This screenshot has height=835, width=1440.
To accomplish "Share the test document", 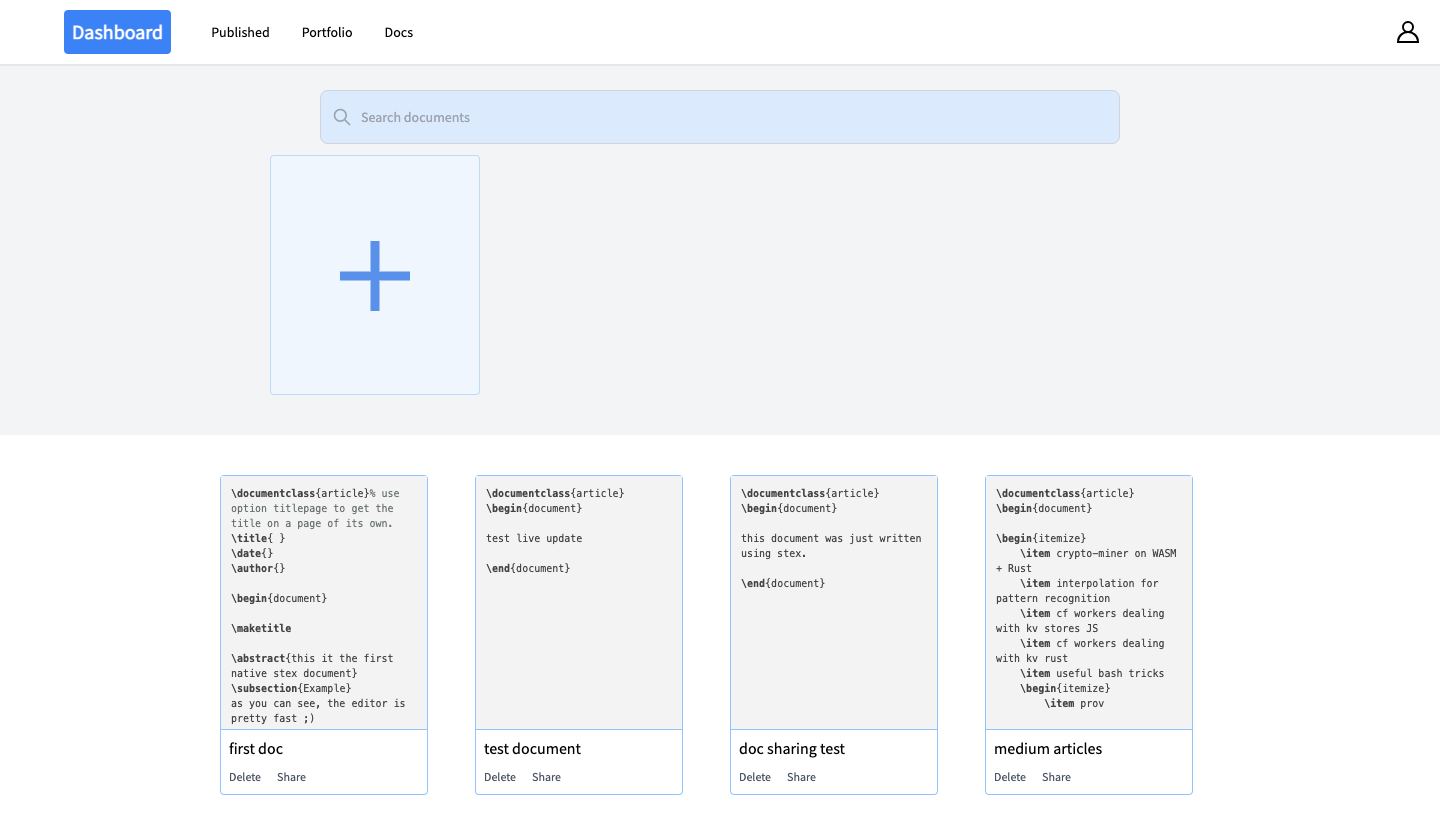I will point(546,777).
